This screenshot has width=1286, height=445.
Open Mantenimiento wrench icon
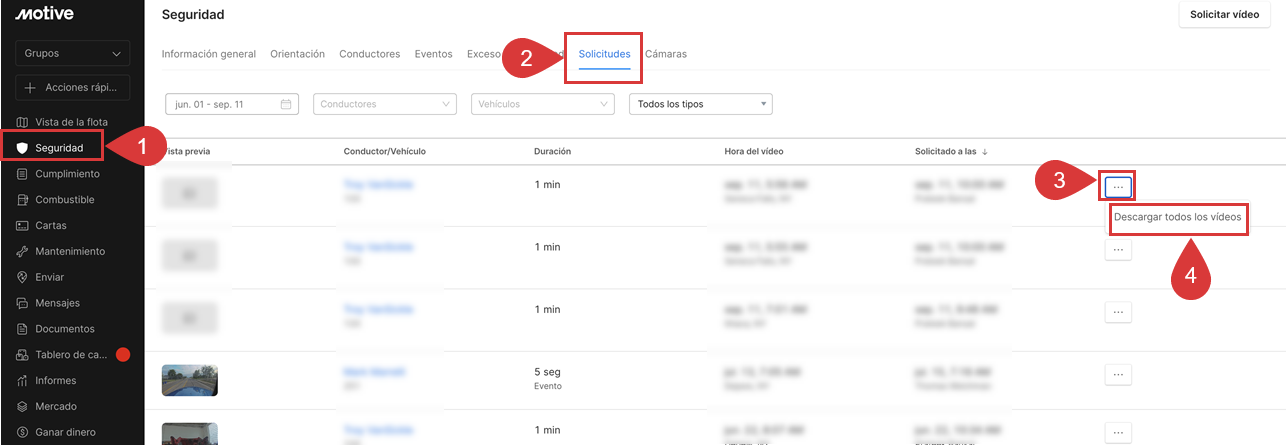click(23, 252)
